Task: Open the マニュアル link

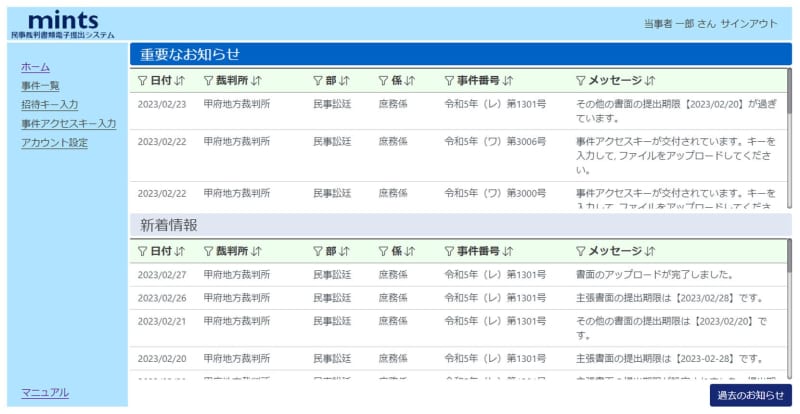Action: (45, 393)
